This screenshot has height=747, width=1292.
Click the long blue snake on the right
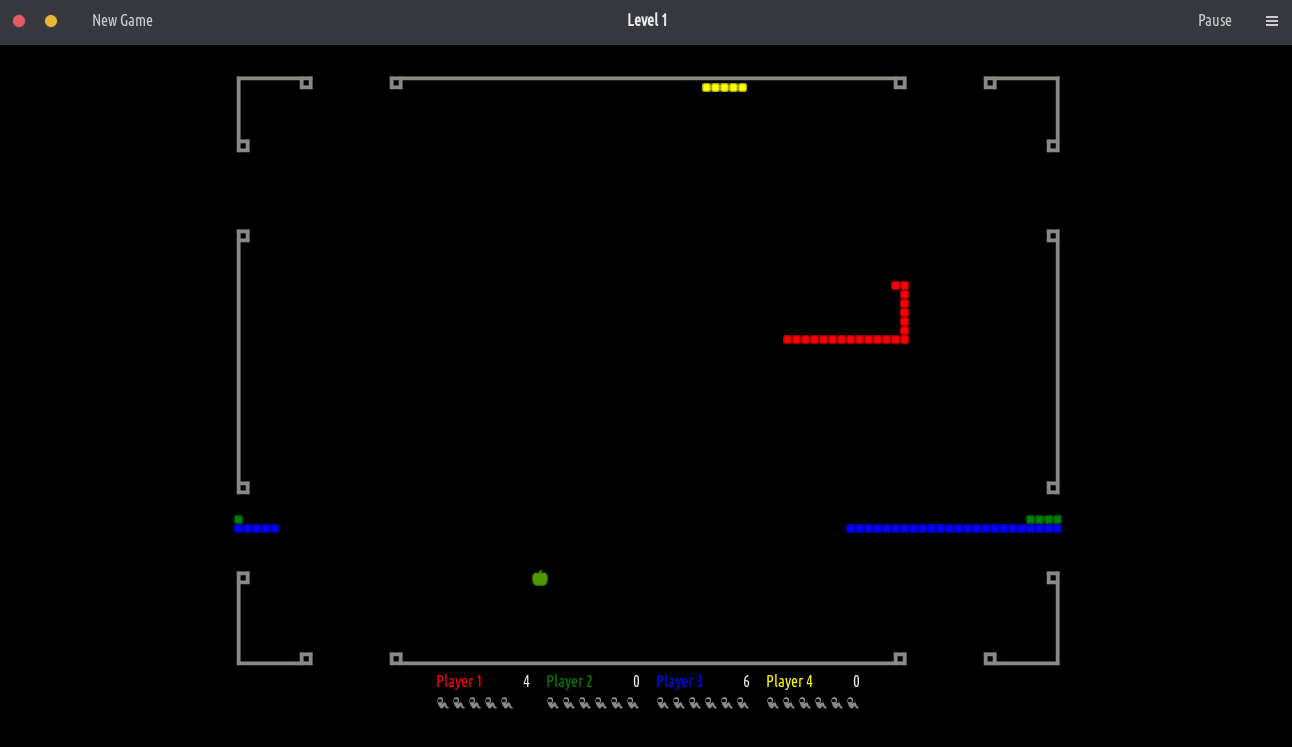tap(950, 528)
